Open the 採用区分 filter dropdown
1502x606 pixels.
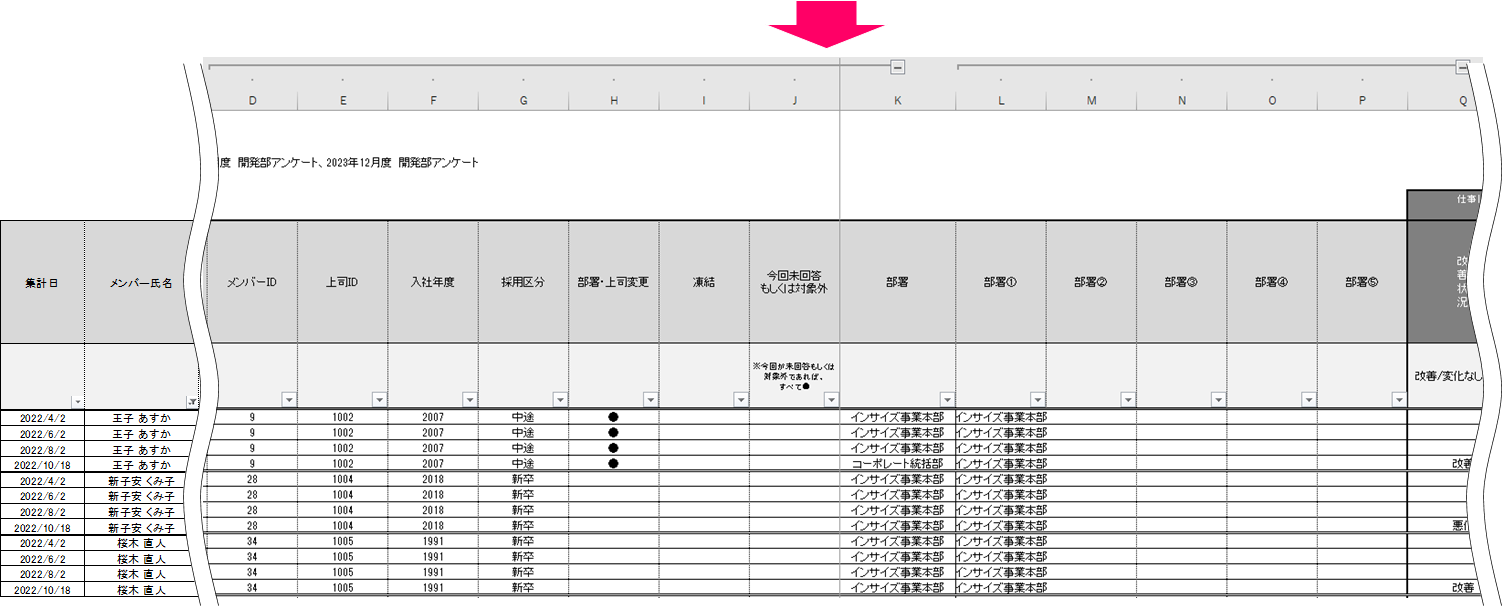pos(560,400)
